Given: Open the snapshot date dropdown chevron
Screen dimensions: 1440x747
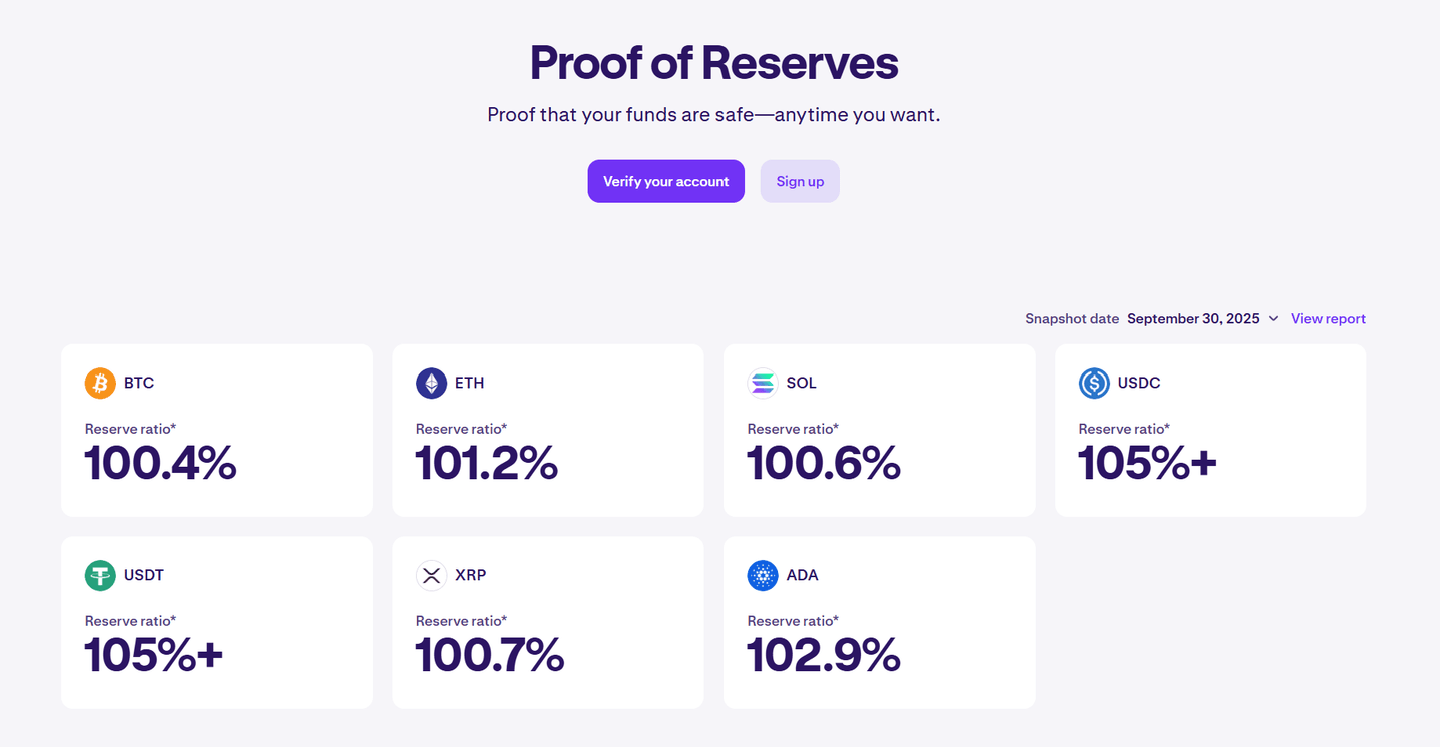Looking at the screenshot, I should pos(1272,318).
